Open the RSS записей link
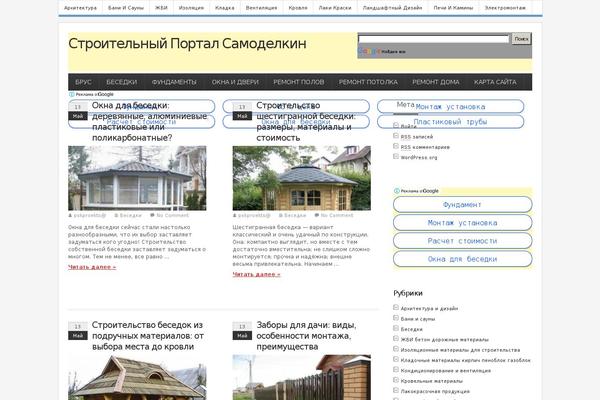600x400 pixels. tap(417, 137)
